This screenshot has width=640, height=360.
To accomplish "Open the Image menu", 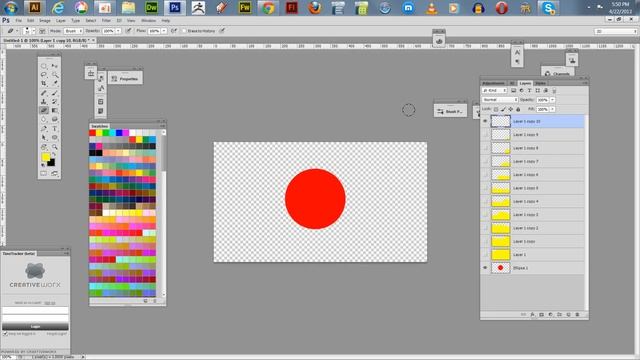I will coord(45,20).
